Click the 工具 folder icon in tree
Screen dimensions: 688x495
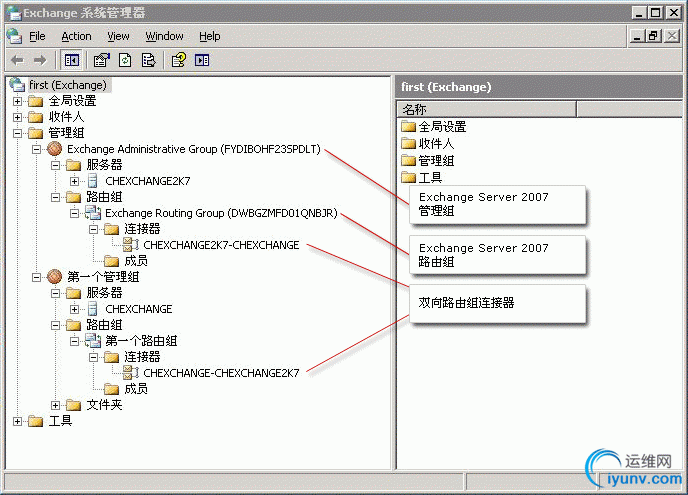pos(36,421)
